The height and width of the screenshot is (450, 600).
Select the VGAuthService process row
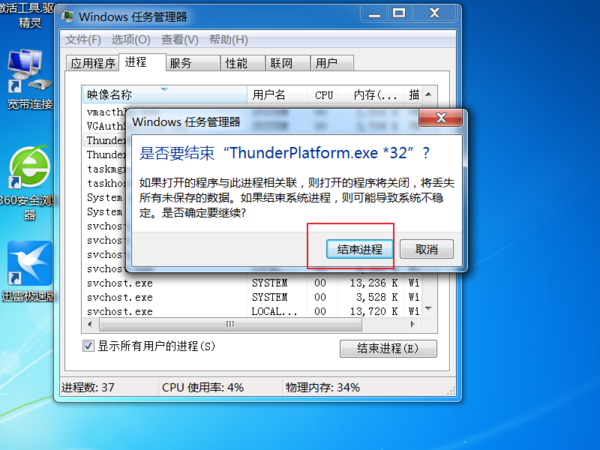[105, 126]
